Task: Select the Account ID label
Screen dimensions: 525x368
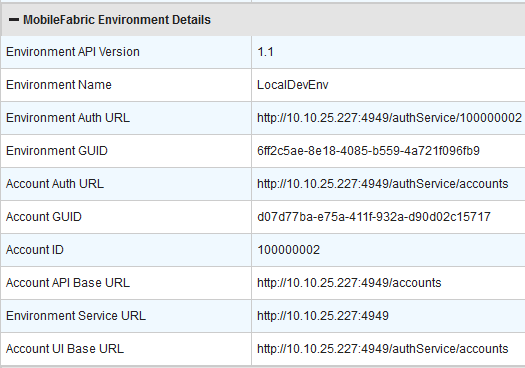Action: [34, 250]
